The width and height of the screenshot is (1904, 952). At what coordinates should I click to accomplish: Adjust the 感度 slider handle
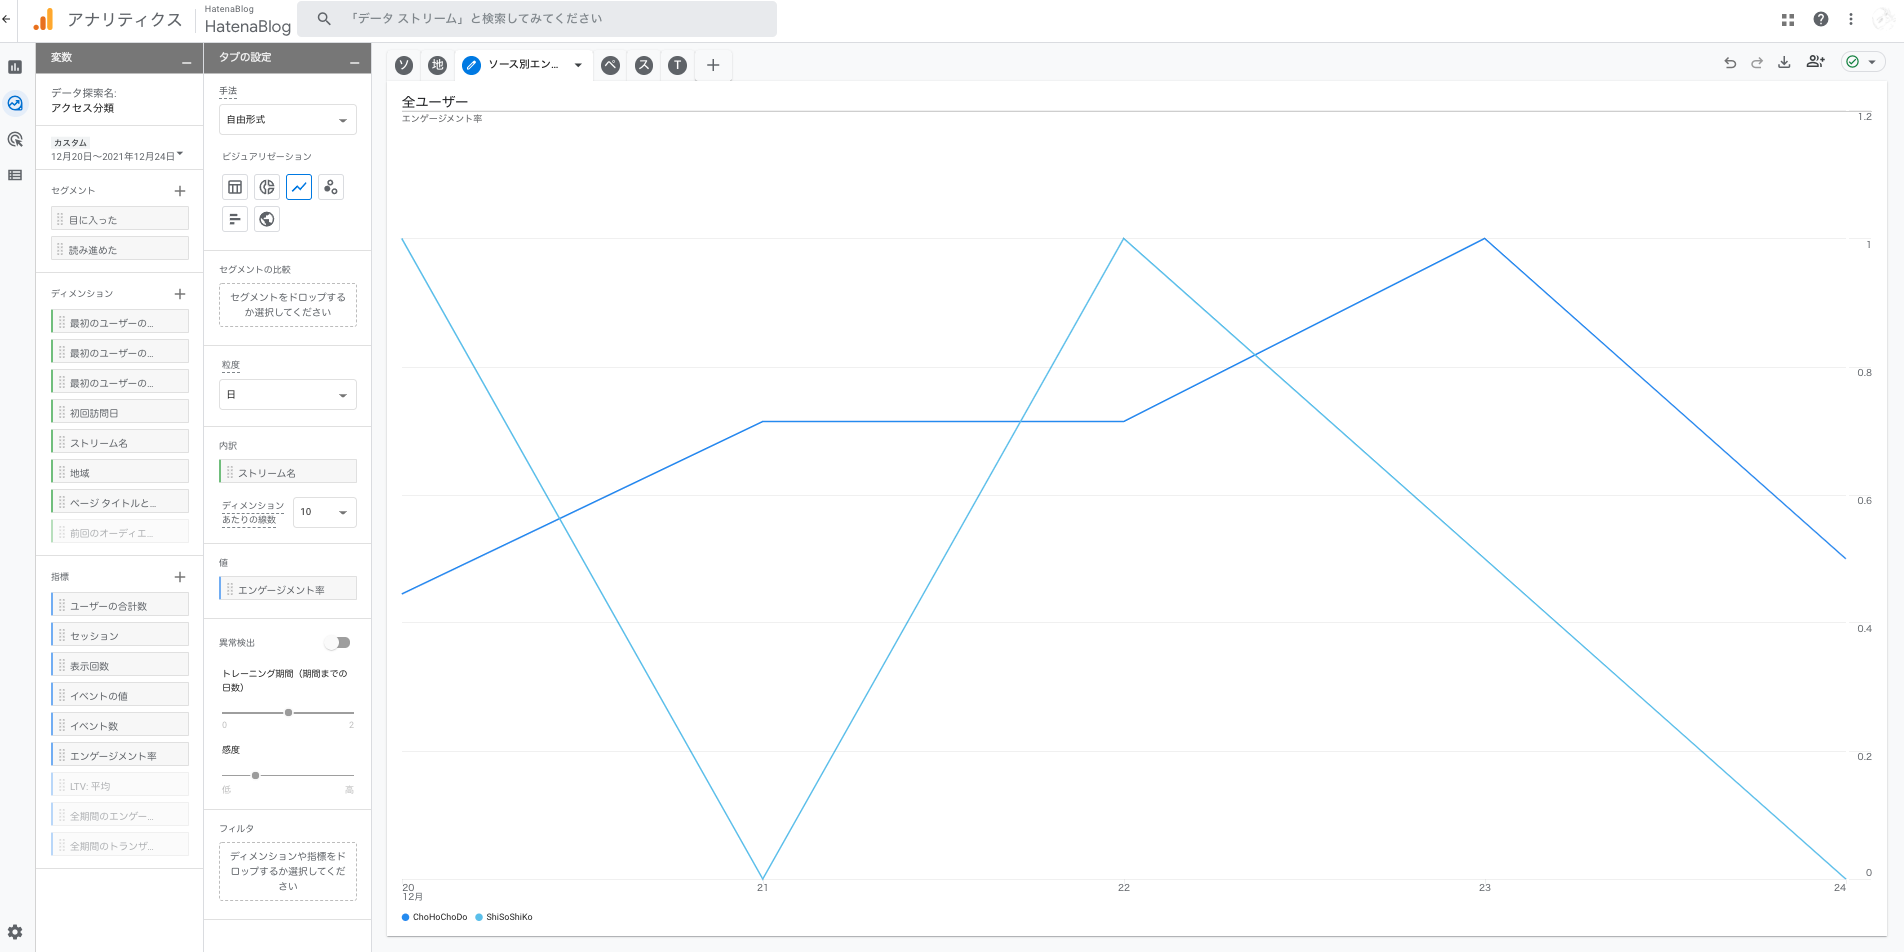[x=255, y=775]
